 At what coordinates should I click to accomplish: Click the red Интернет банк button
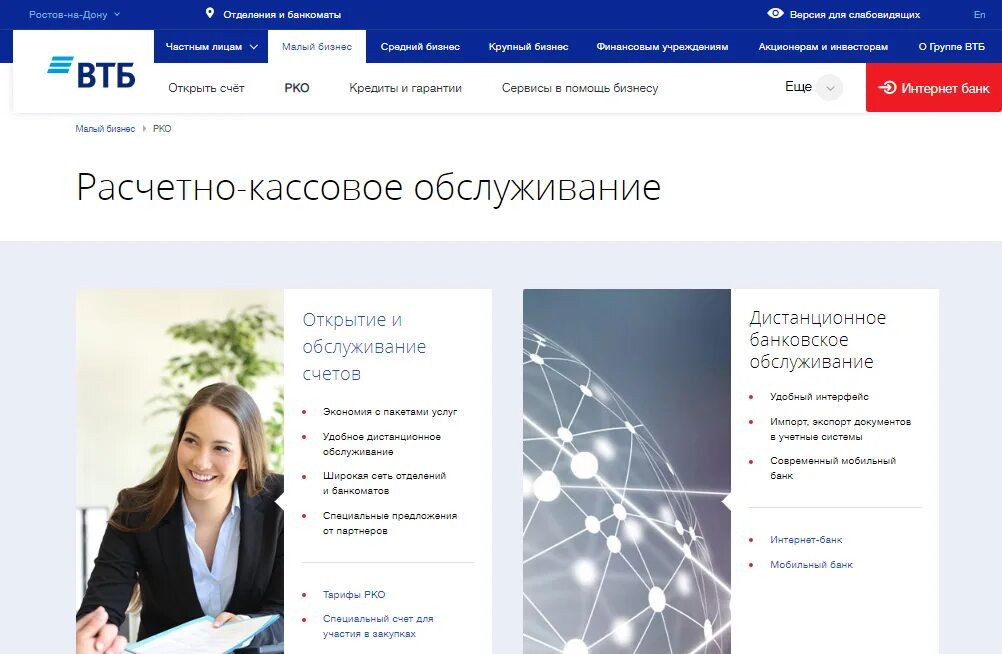pyautogui.click(x=934, y=88)
